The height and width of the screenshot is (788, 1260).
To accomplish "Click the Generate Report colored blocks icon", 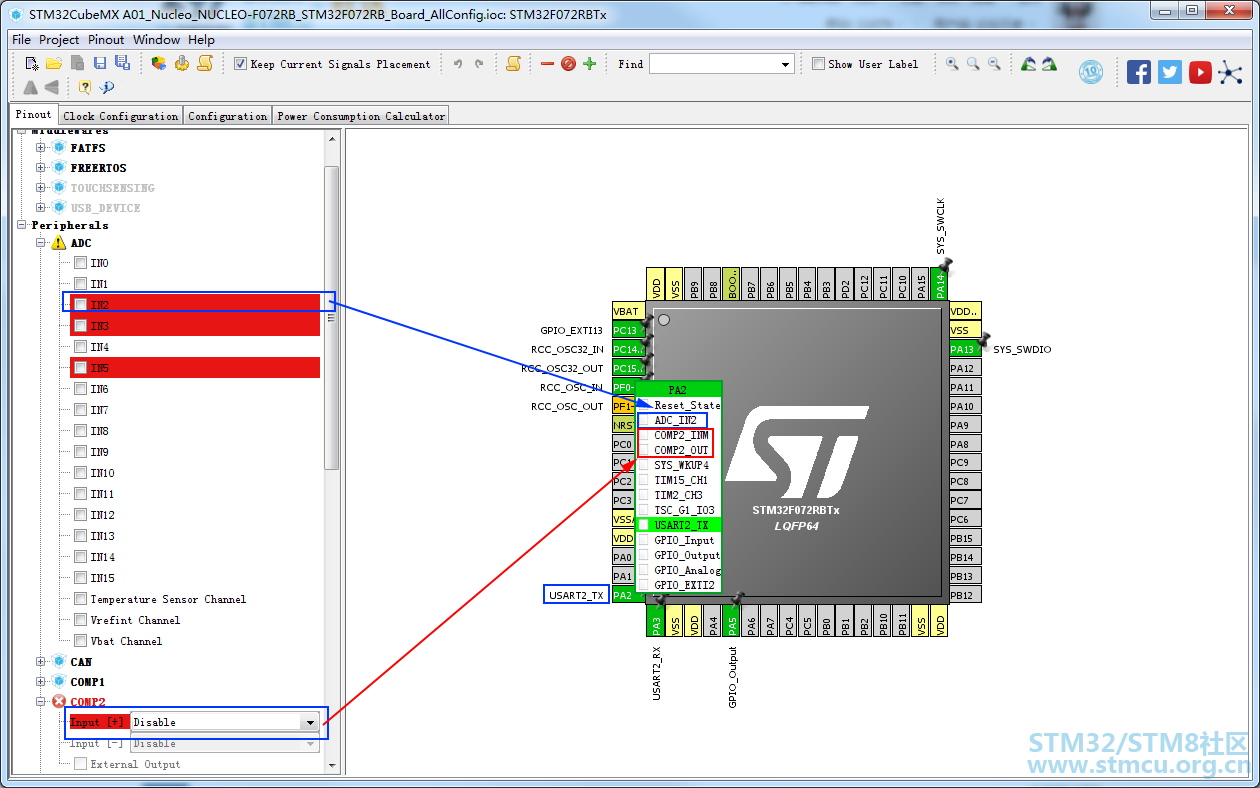I will click(x=159, y=63).
